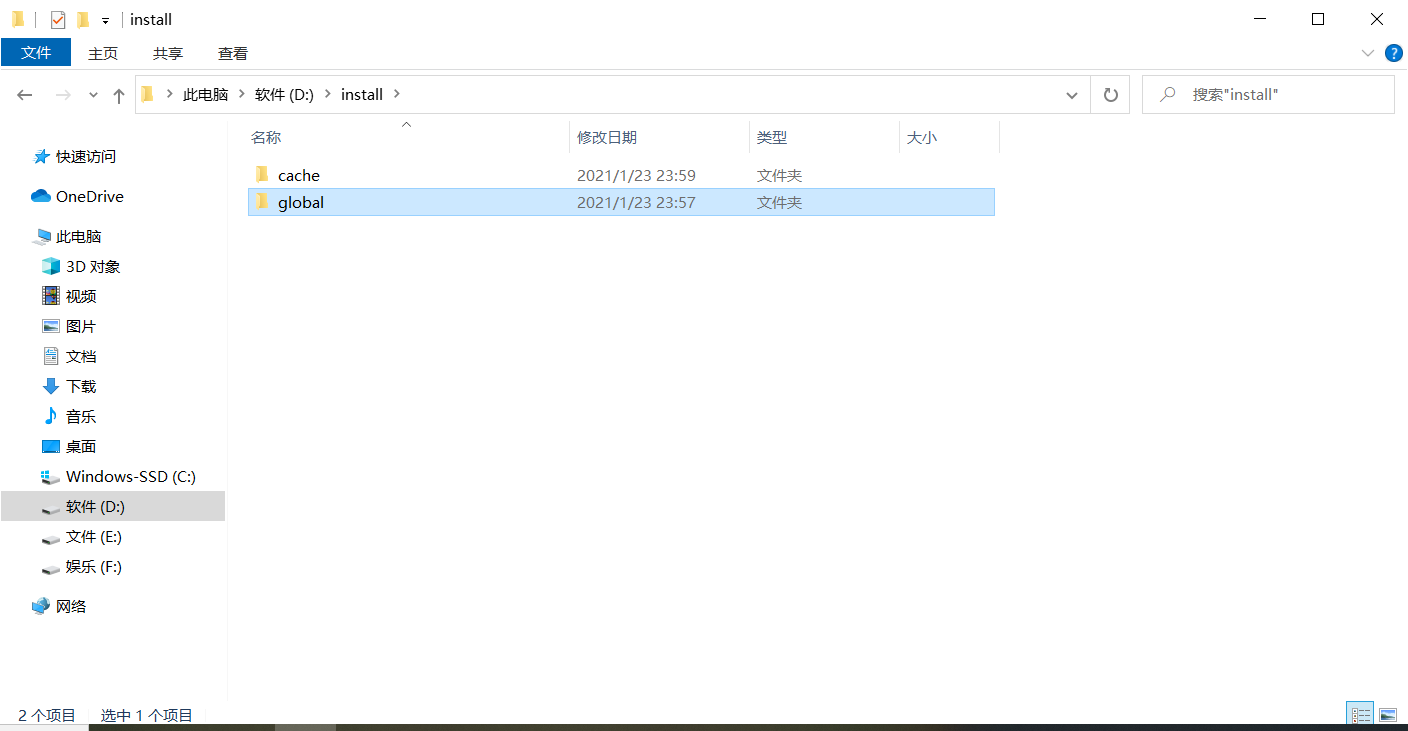The height and width of the screenshot is (731, 1408).
Task: Click the refresh icon in the address bar
Action: (1110, 94)
